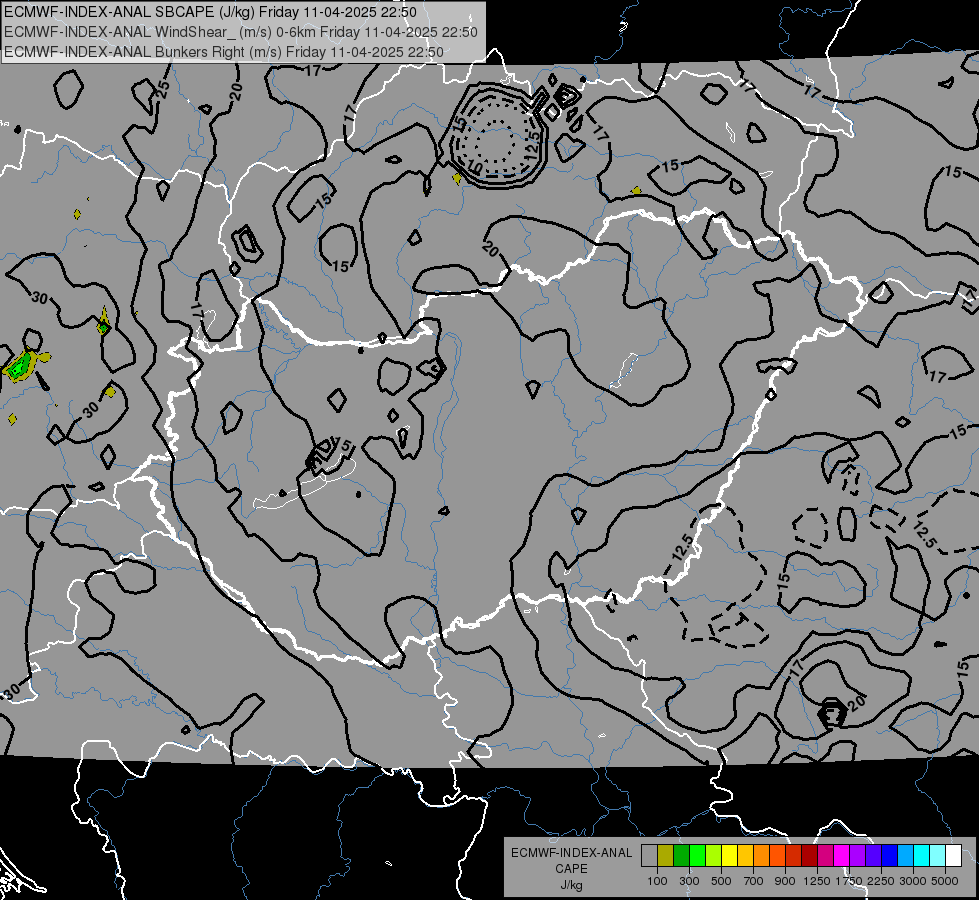Click the largest green CAPE patch on map
Image resolution: width=979 pixels, height=900 pixels.
pos(22,364)
